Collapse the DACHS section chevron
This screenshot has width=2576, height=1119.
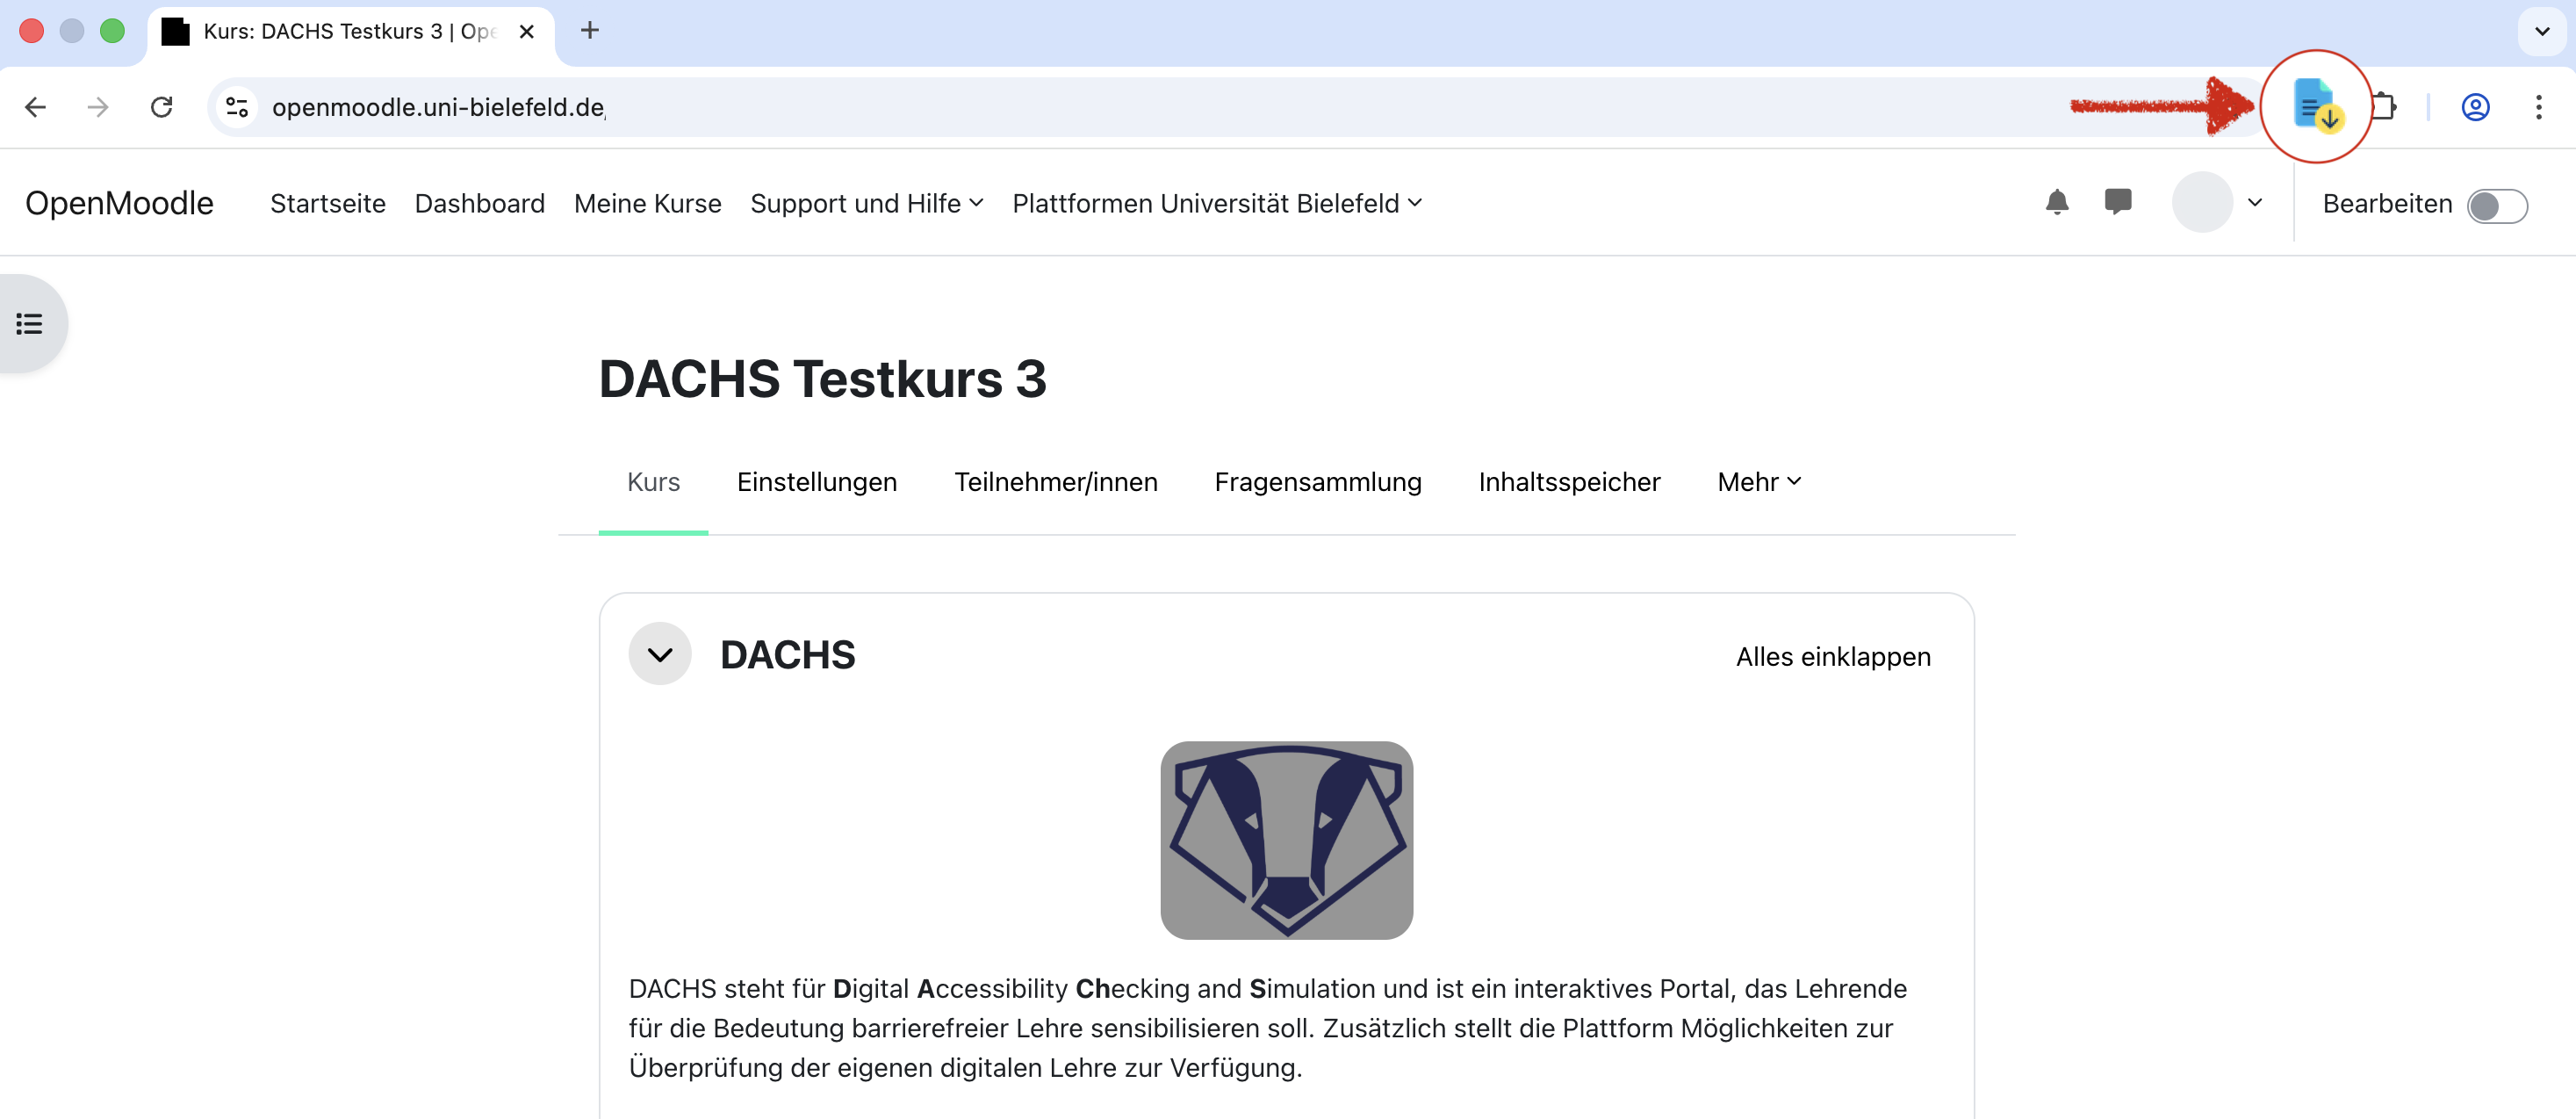click(x=659, y=654)
